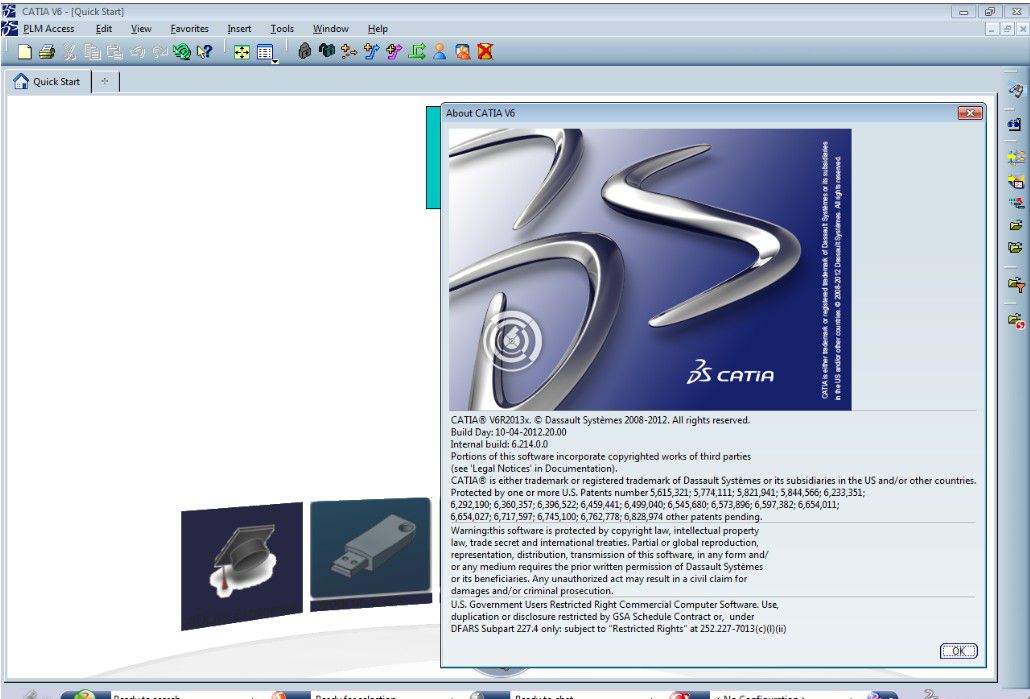Open the Window menu
Screen dimensions: 1030x699
pyautogui.click(x=330, y=29)
